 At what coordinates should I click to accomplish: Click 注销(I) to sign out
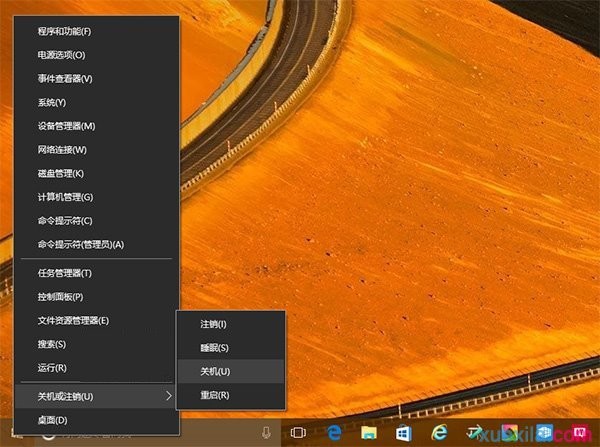[214, 324]
